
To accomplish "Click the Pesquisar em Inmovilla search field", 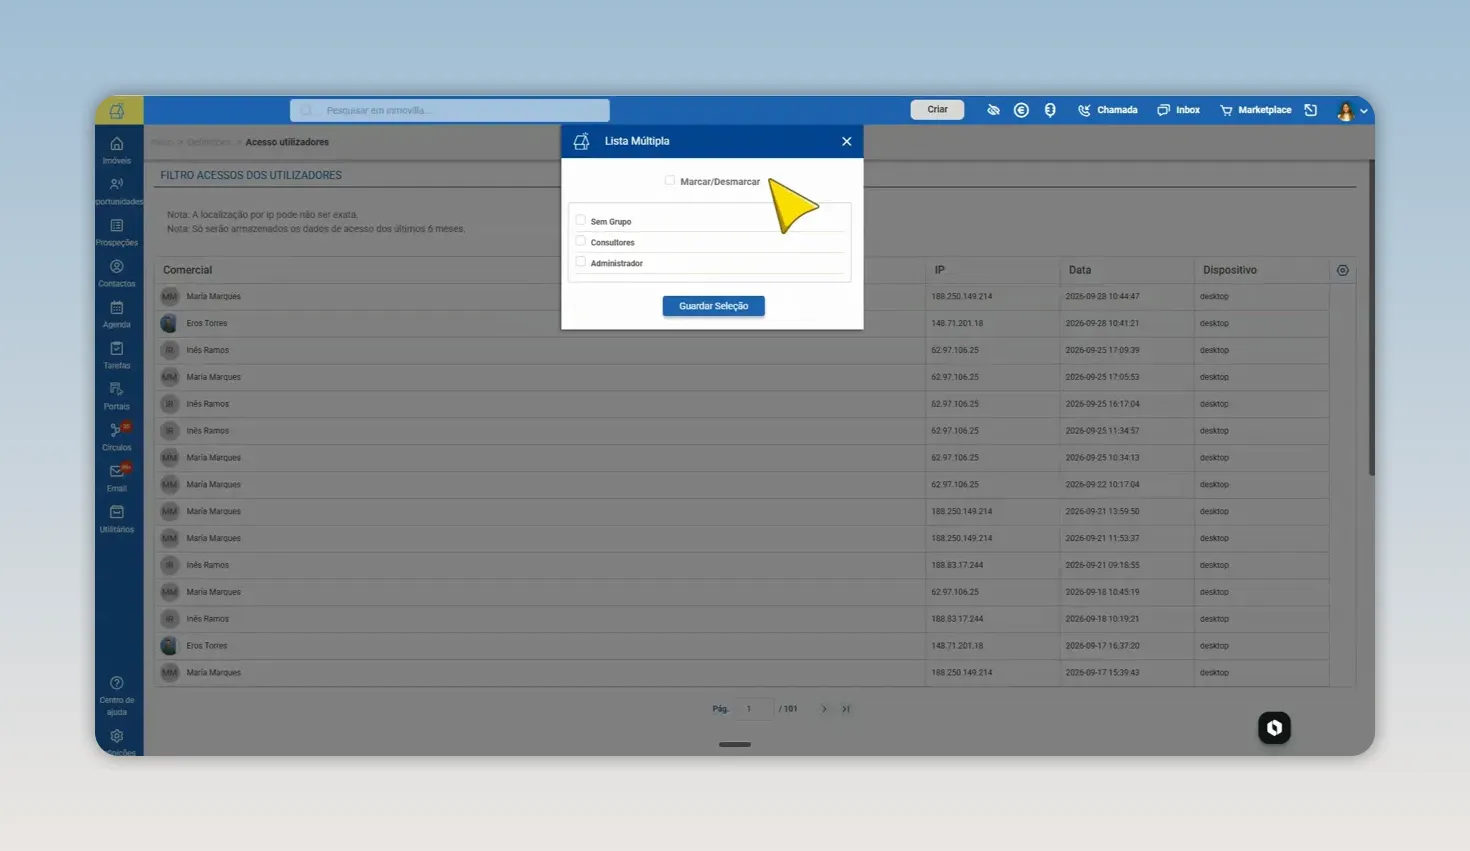I will pos(450,110).
